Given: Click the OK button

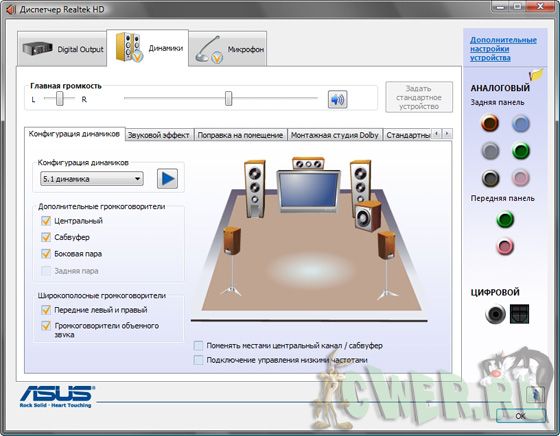Looking at the screenshot, I should click(x=521, y=416).
